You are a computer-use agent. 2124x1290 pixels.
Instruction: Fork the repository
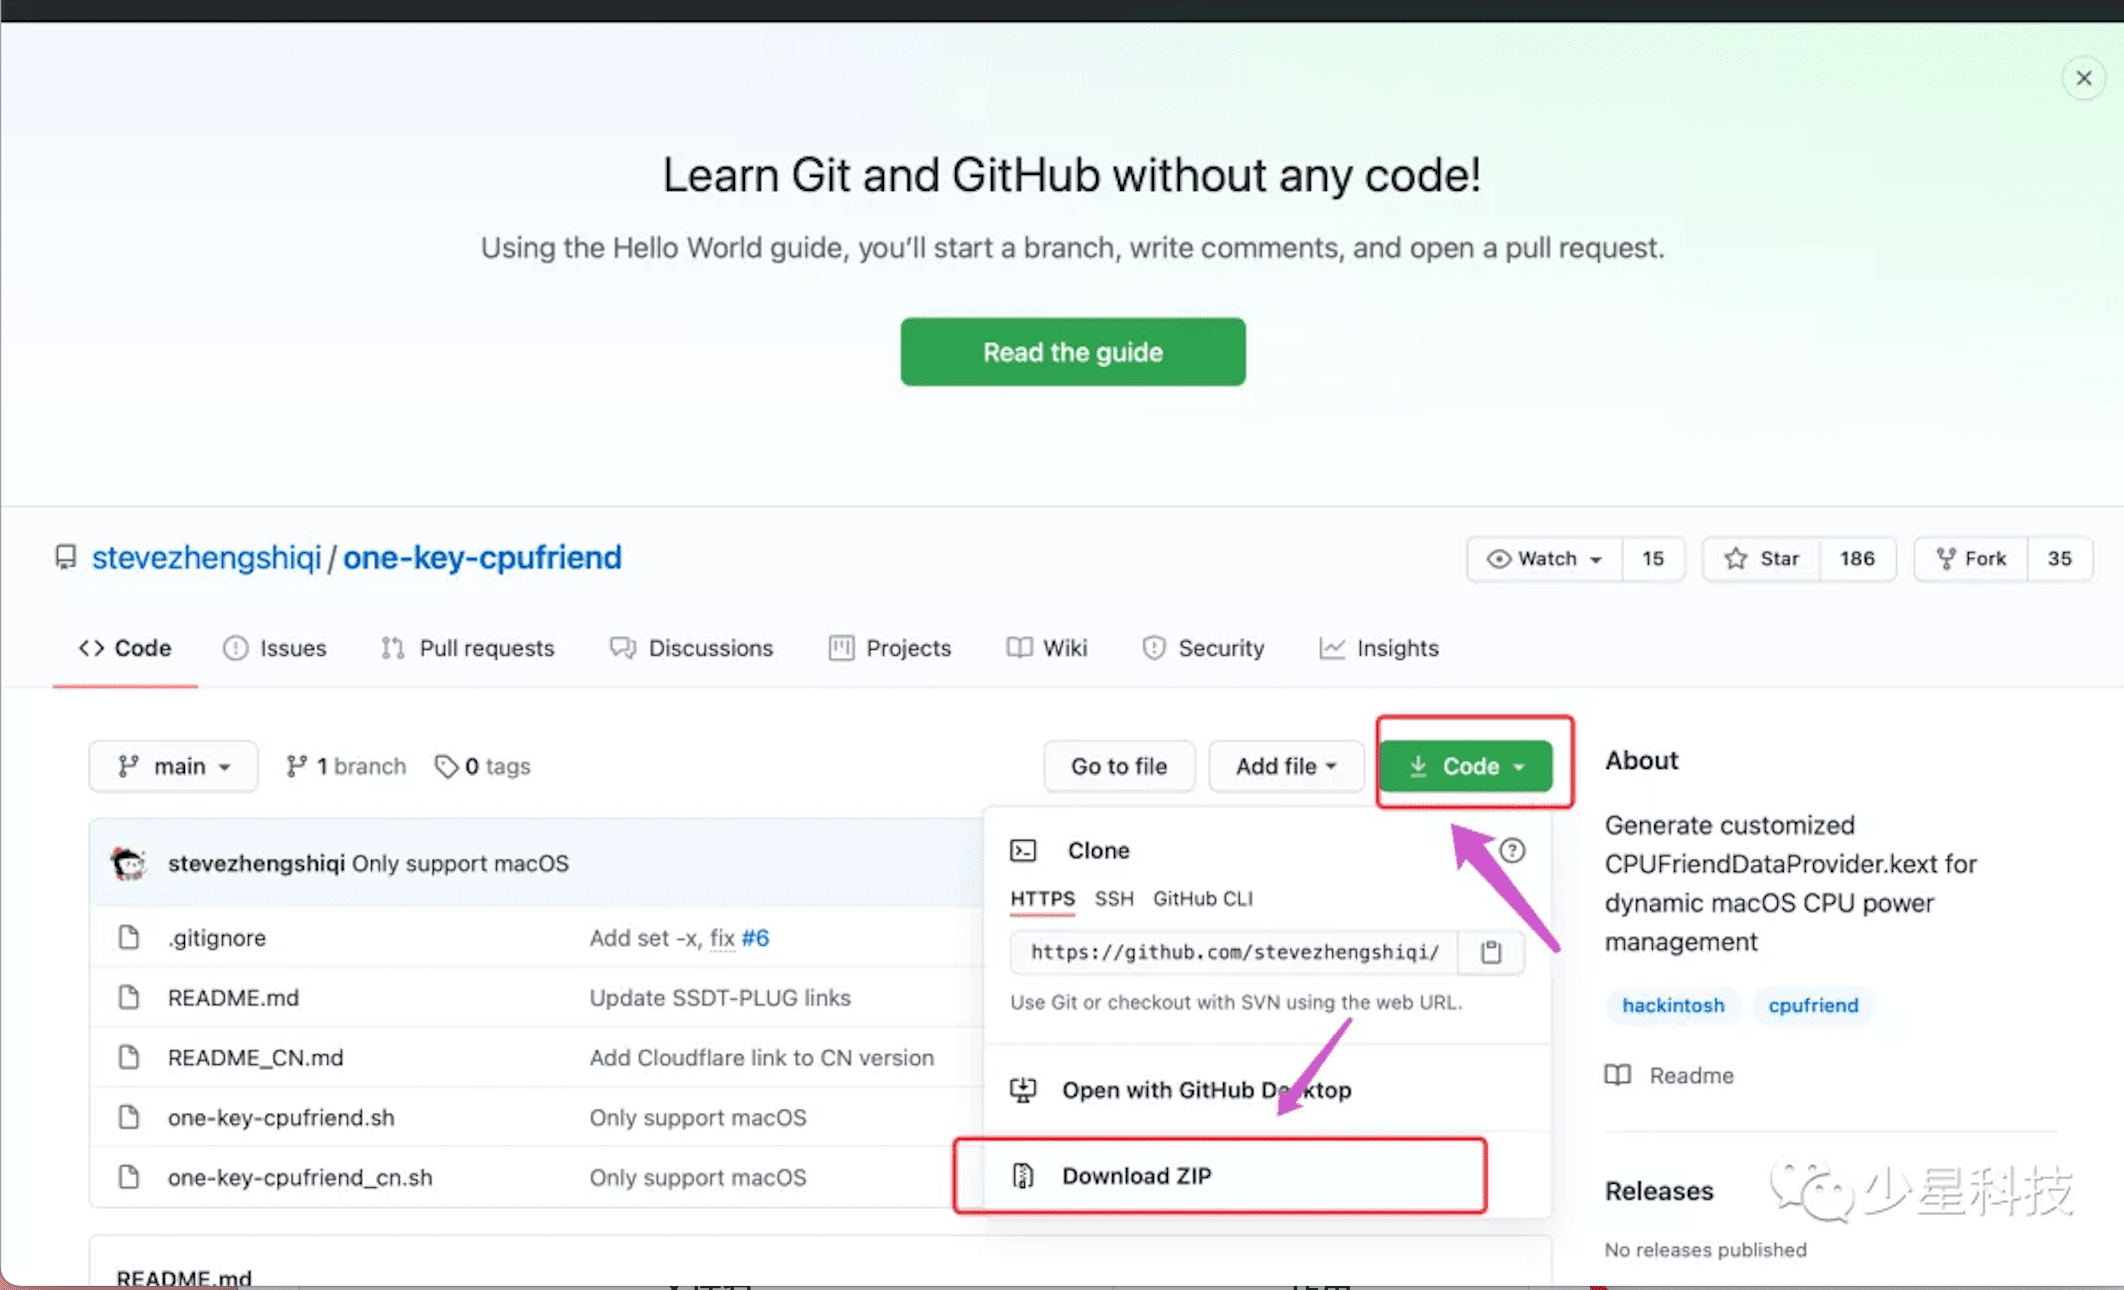coord(1971,558)
